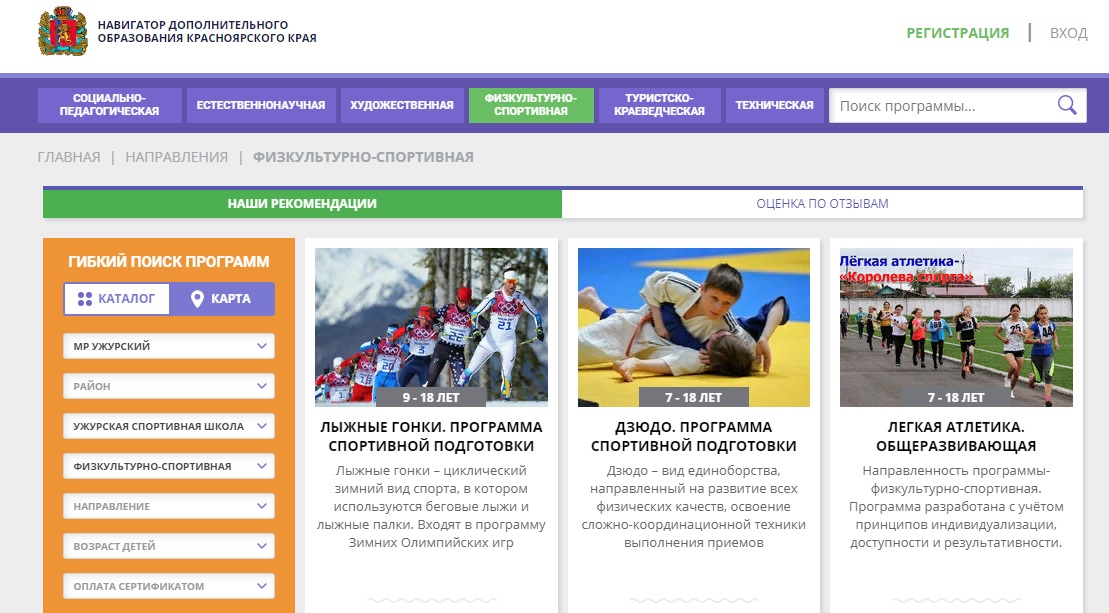The image size is (1109, 613).
Task: Switch to Карта map view
Action: [x=221, y=298]
